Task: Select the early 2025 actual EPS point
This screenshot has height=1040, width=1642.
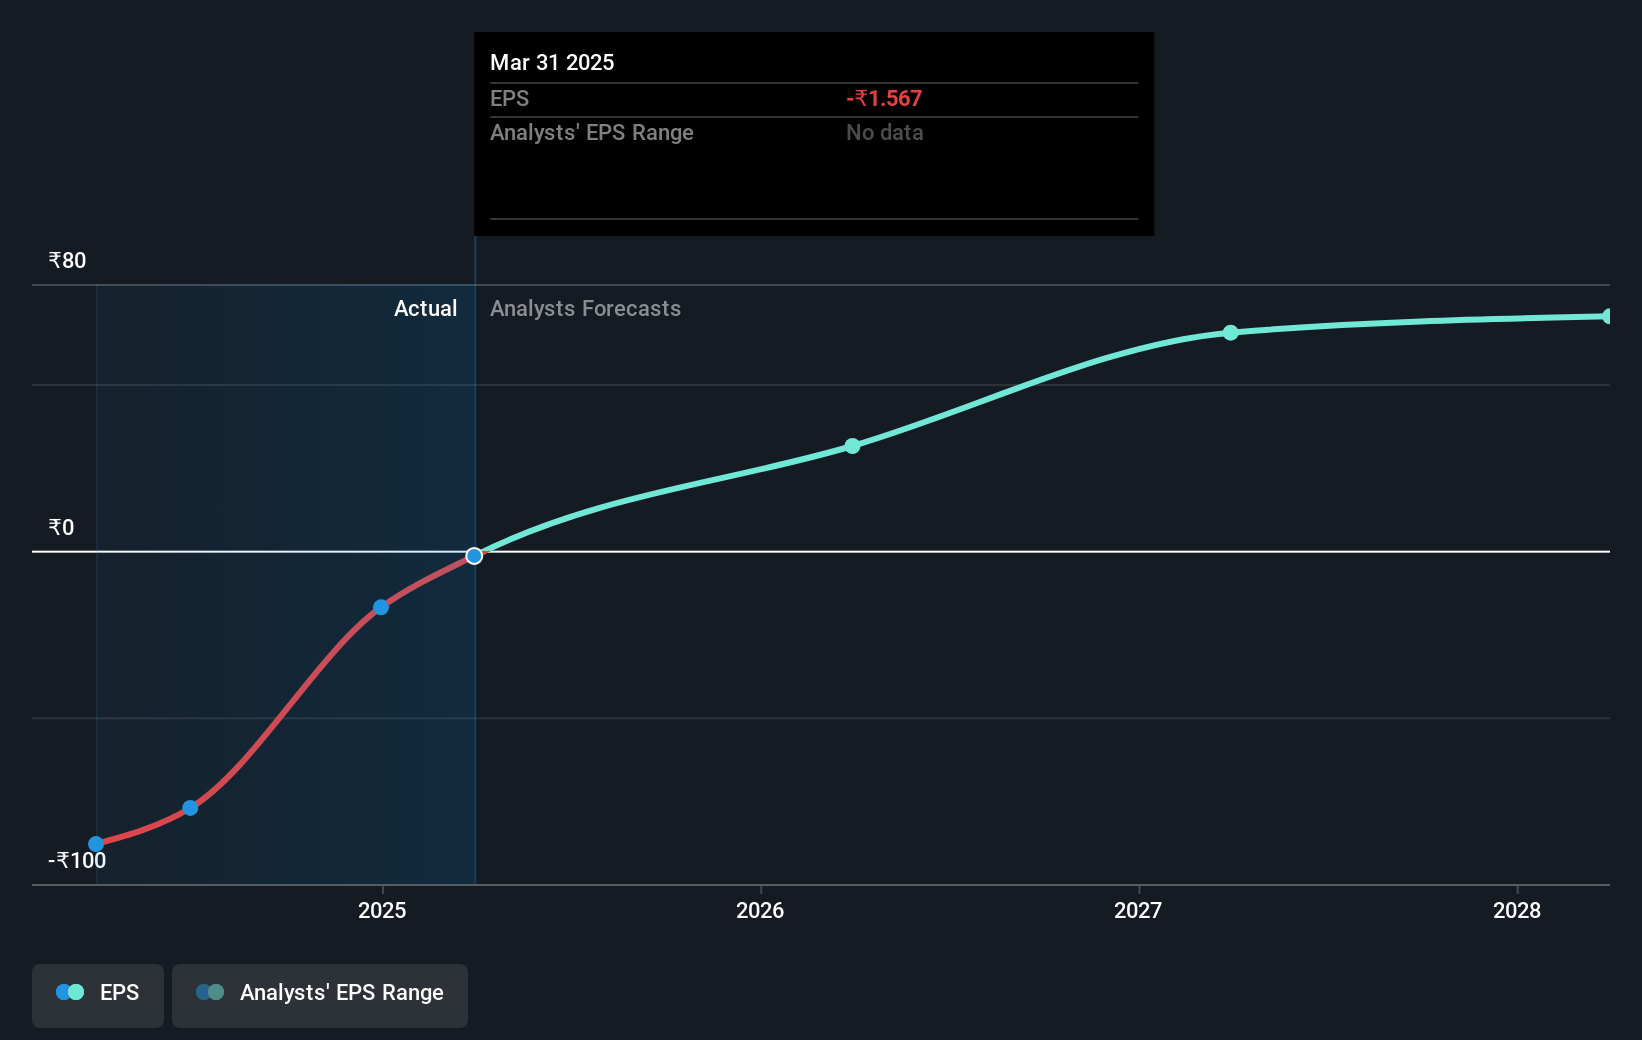Action: [381, 607]
